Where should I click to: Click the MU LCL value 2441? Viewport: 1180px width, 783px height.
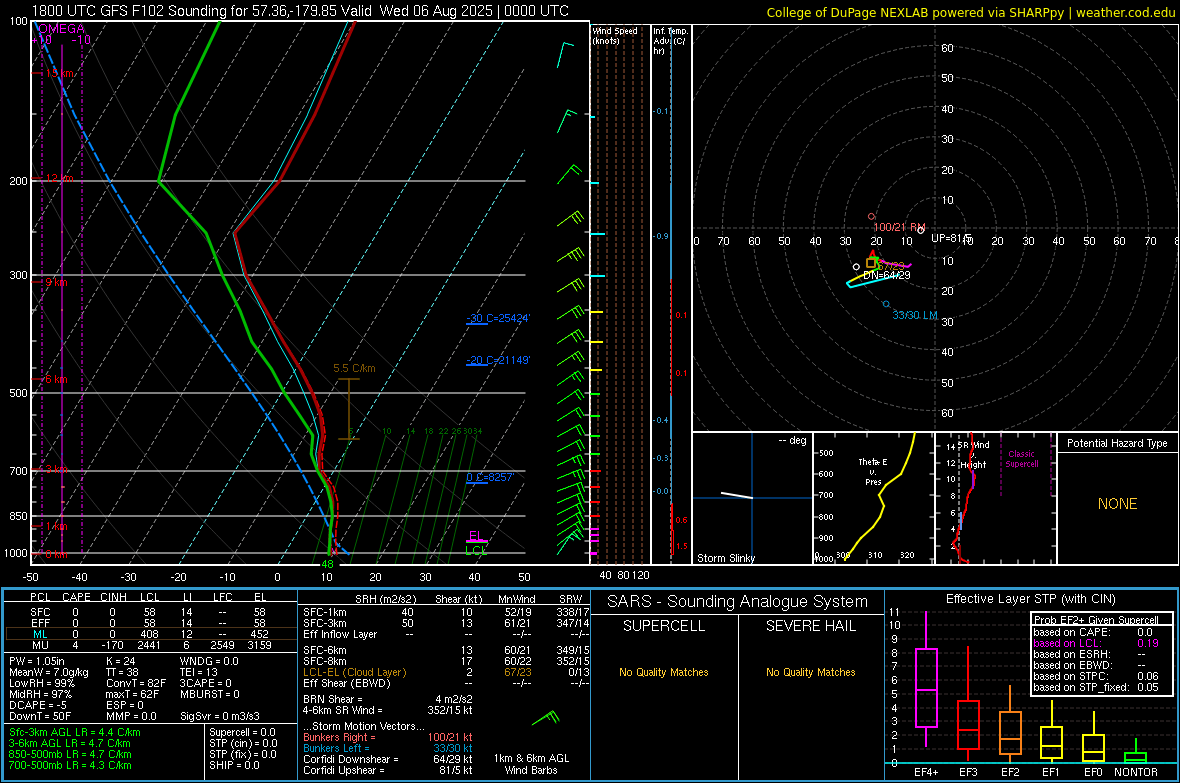[149, 645]
